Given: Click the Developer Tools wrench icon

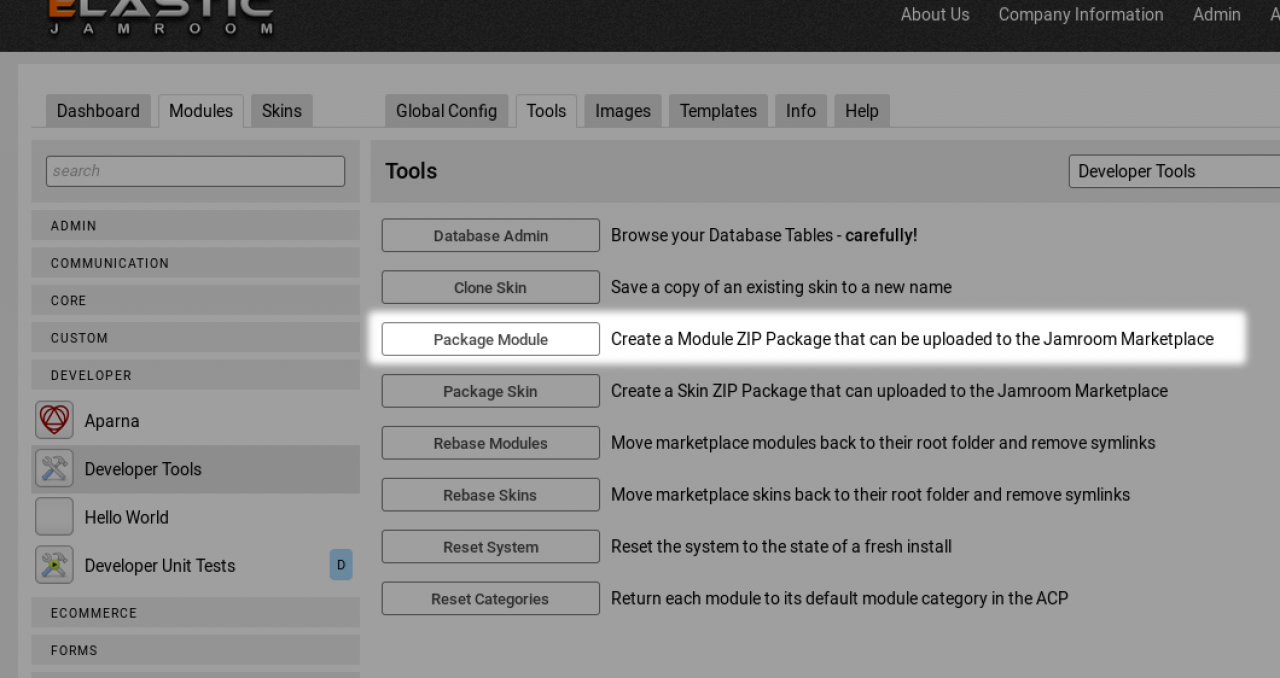Looking at the screenshot, I should click(x=54, y=468).
